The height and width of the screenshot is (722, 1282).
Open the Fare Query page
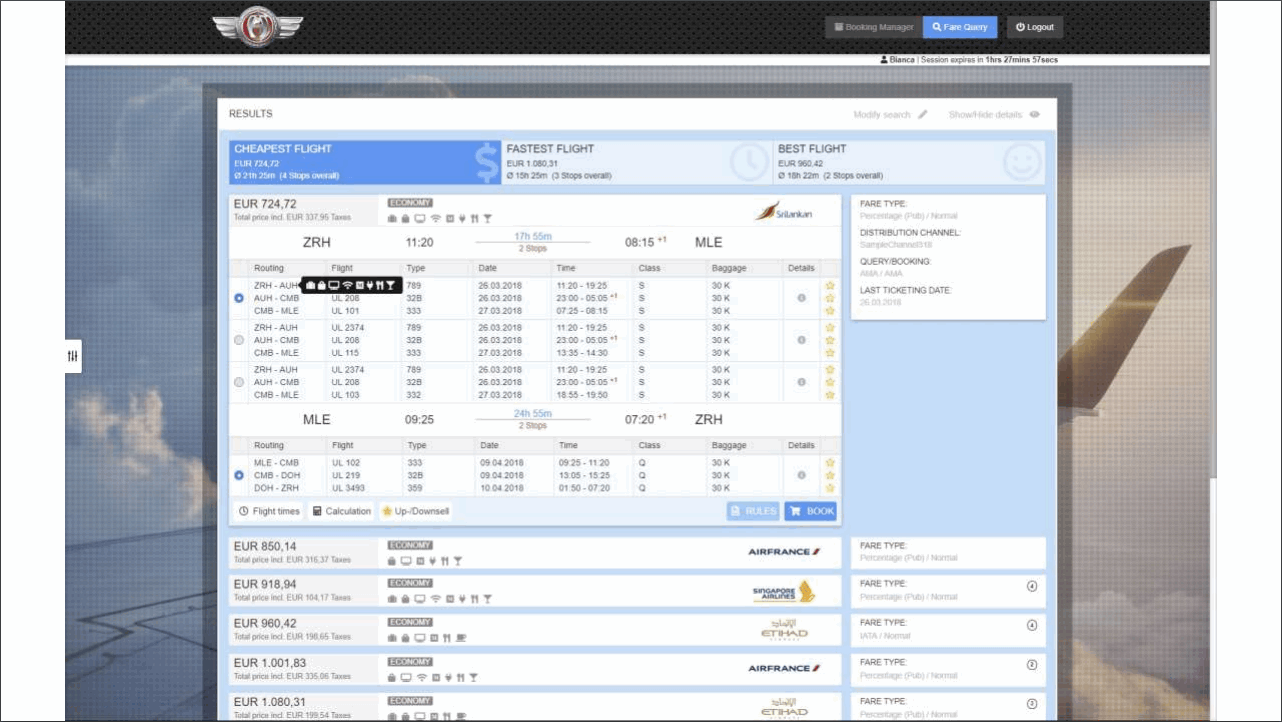point(959,27)
